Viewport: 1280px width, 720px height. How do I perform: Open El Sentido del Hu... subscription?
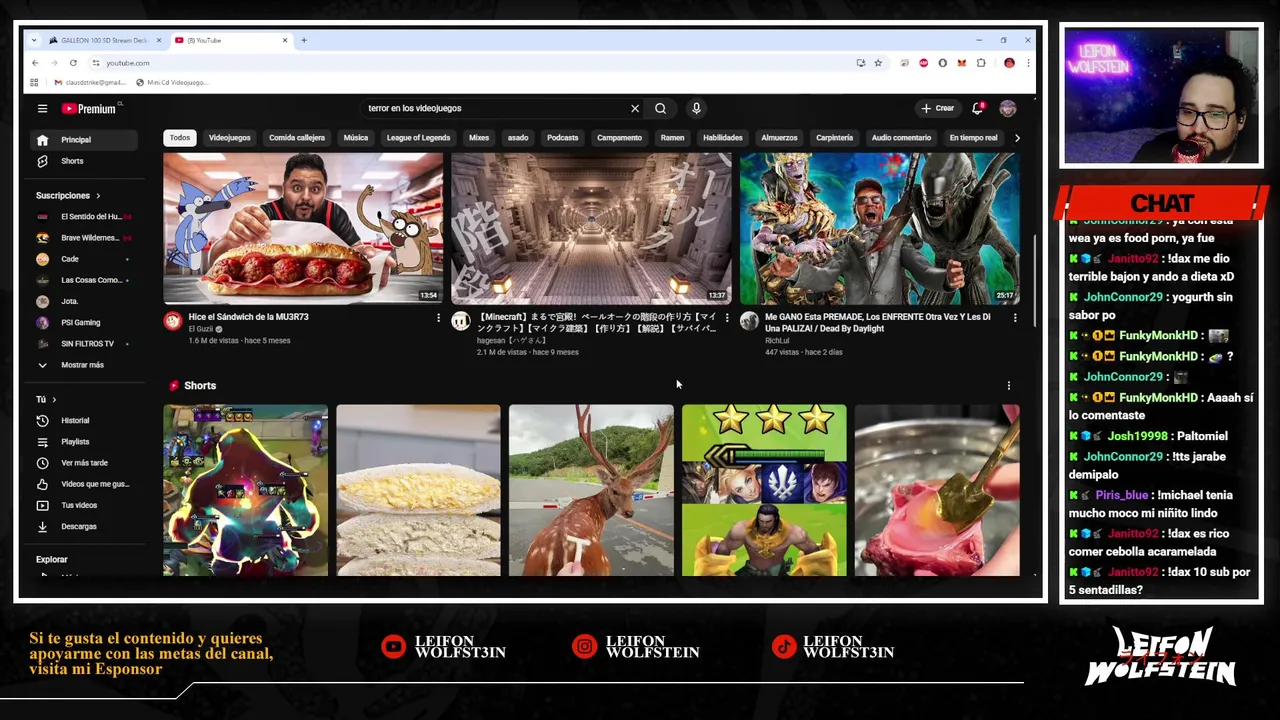[x=84, y=217]
